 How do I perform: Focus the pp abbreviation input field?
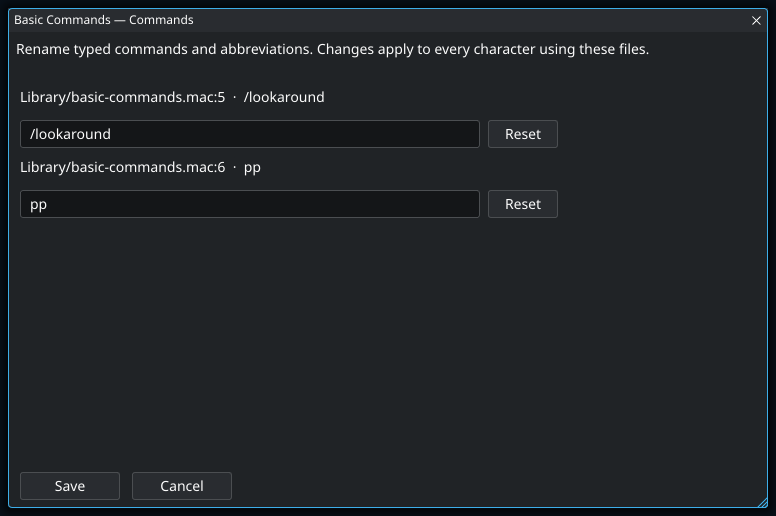(249, 204)
